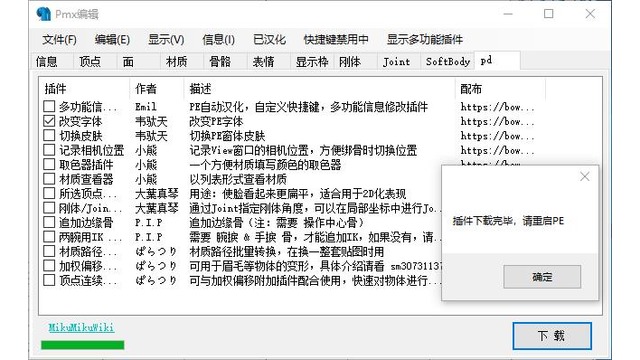Viewport: 640px width, 360px height.
Task: Open the 信息(I) menu
Action: point(218,40)
